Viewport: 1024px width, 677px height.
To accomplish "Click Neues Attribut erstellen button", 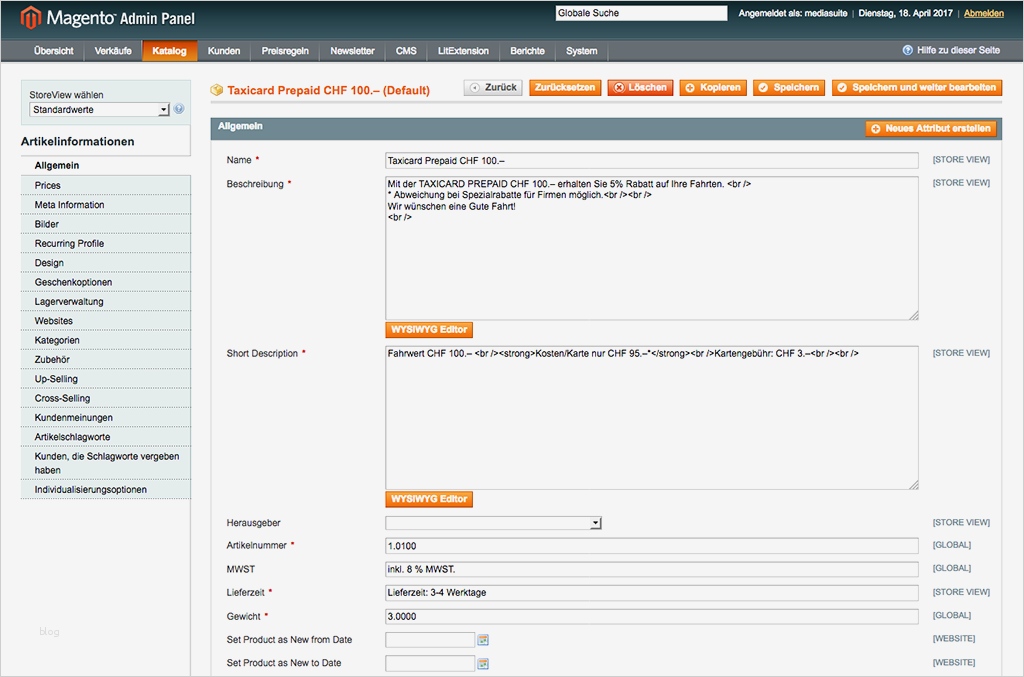I will tap(931, 129).
